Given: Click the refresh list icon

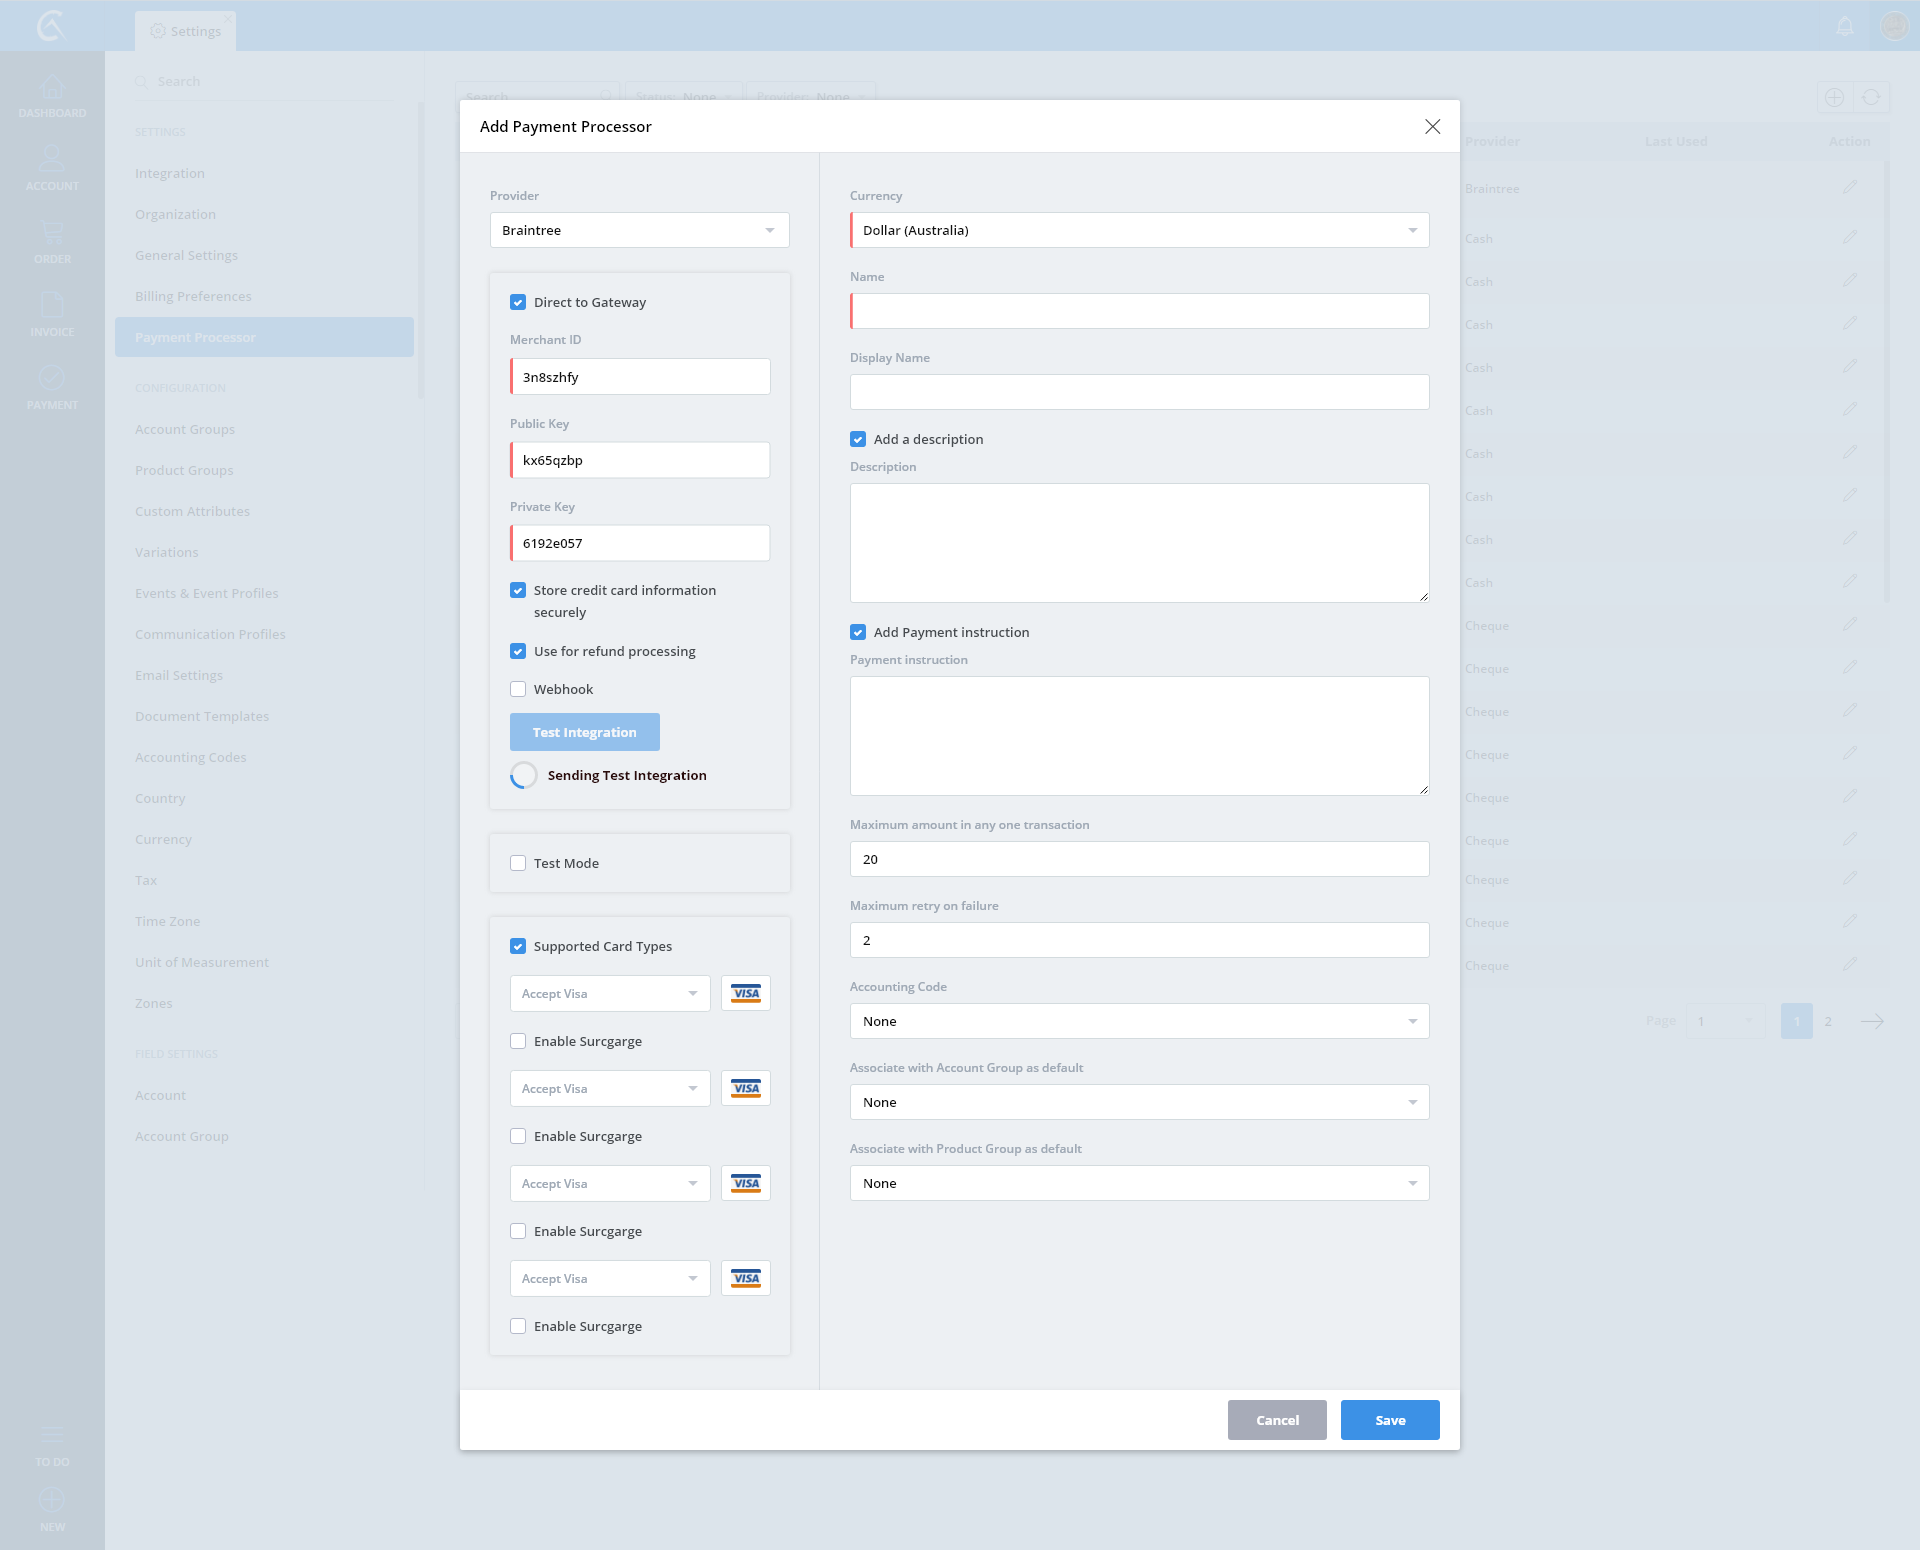Looking at the screenshot, I should pos(1871,97).
